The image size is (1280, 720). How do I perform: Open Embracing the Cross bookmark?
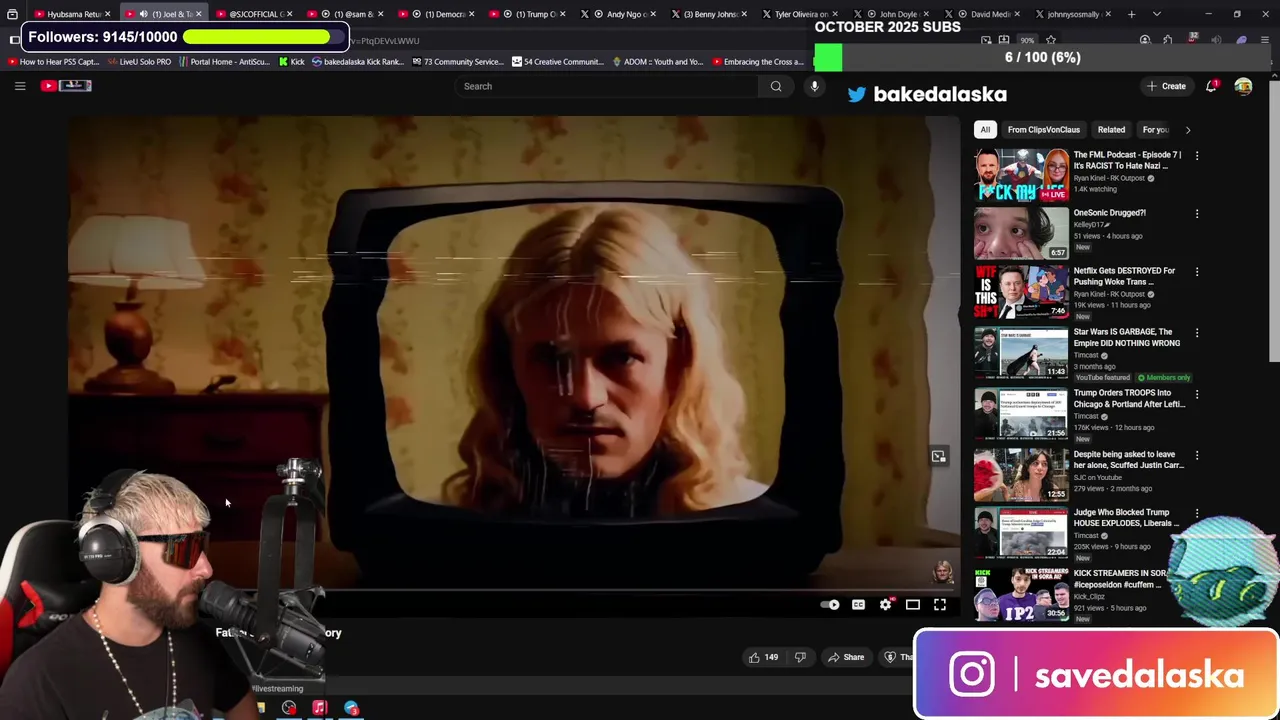tap(758, 62)
